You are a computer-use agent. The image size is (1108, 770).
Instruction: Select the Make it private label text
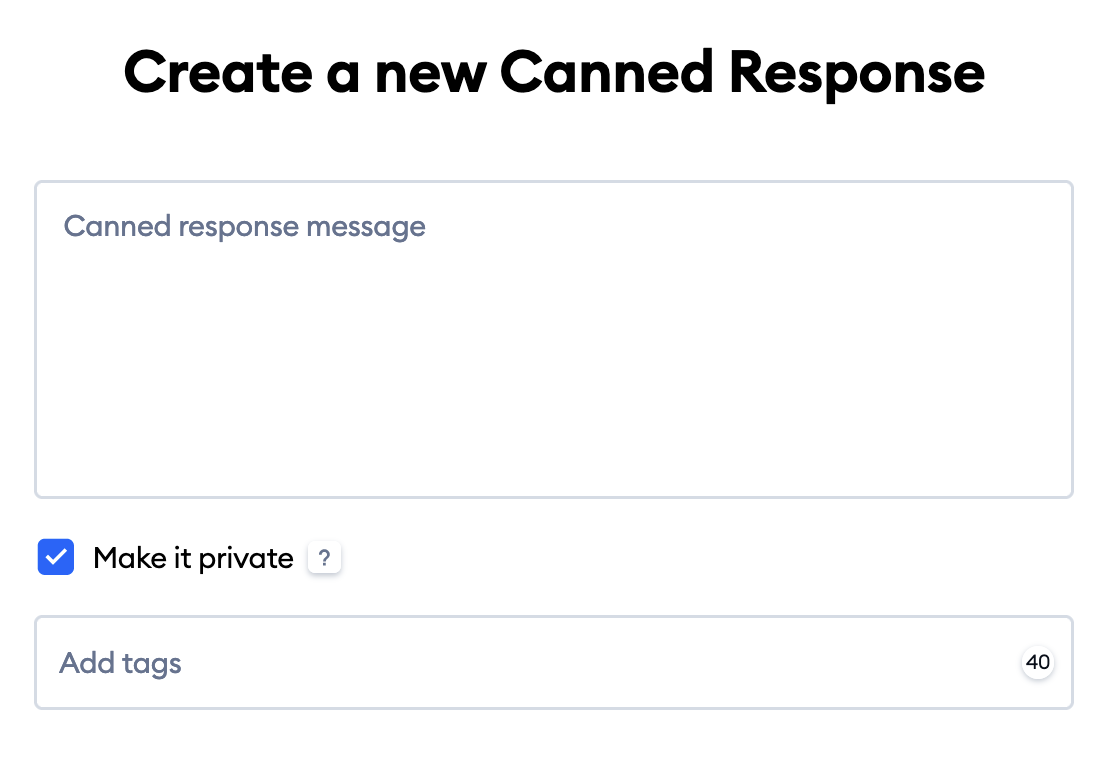[x=193, y=558]
